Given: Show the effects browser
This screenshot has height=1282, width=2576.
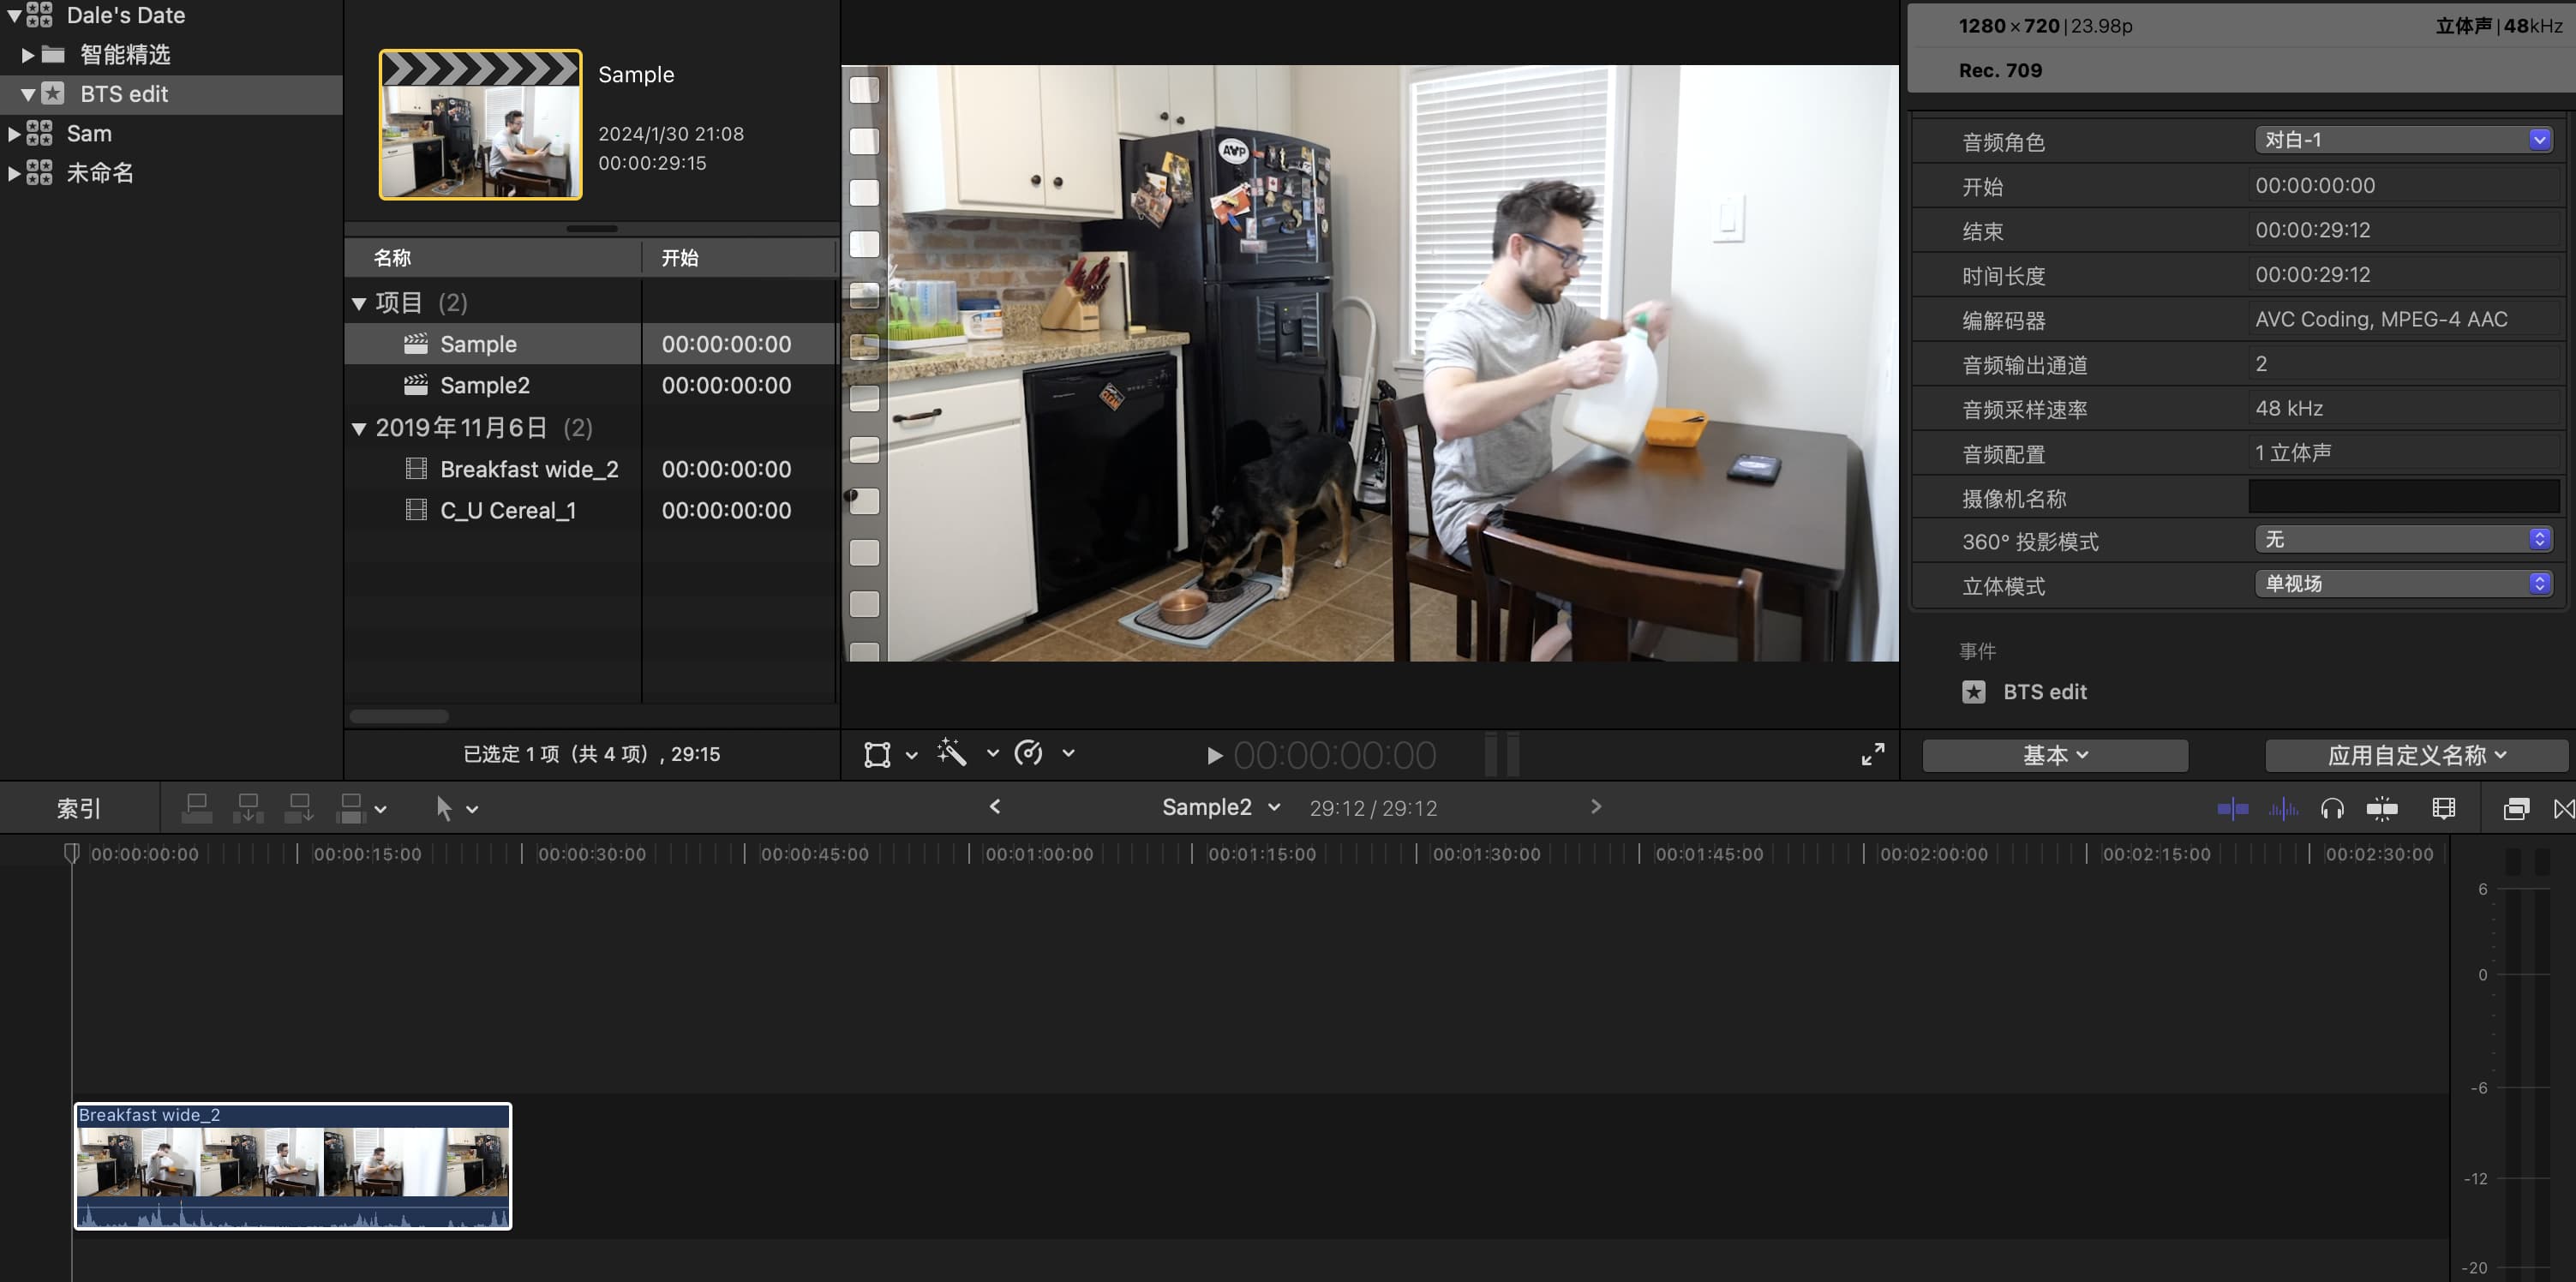Looking at the screenshot, I should click(2516, 808).
